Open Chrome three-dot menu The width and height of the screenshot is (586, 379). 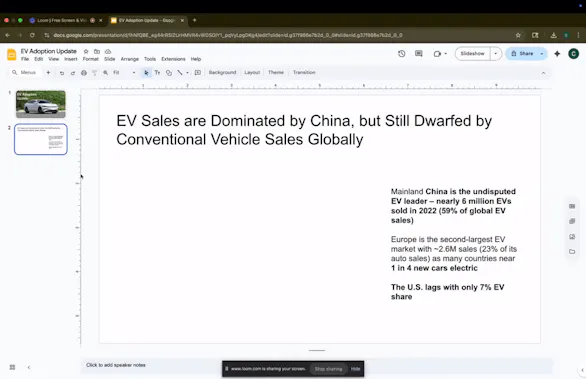pyautogui.click(x=579, y=35)
